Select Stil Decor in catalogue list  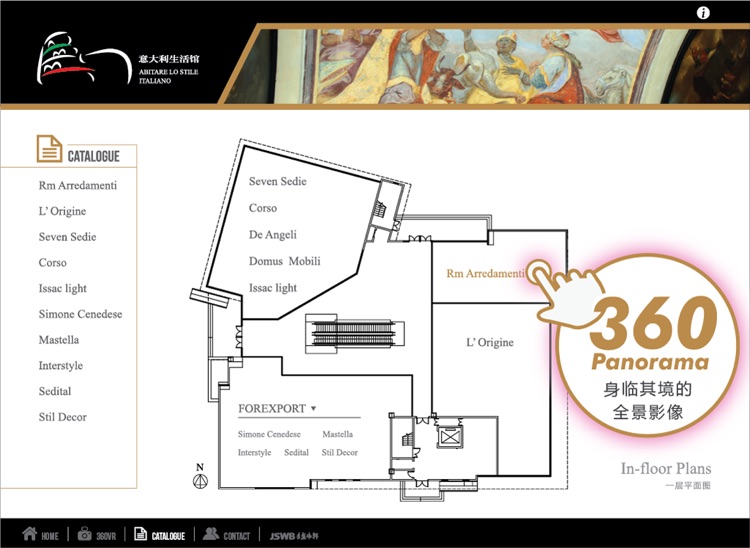tap(63, 417)
